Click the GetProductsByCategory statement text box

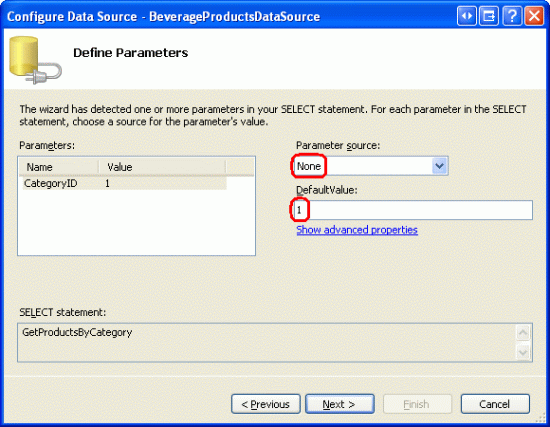pyautogui.click(x=267, y=342)
